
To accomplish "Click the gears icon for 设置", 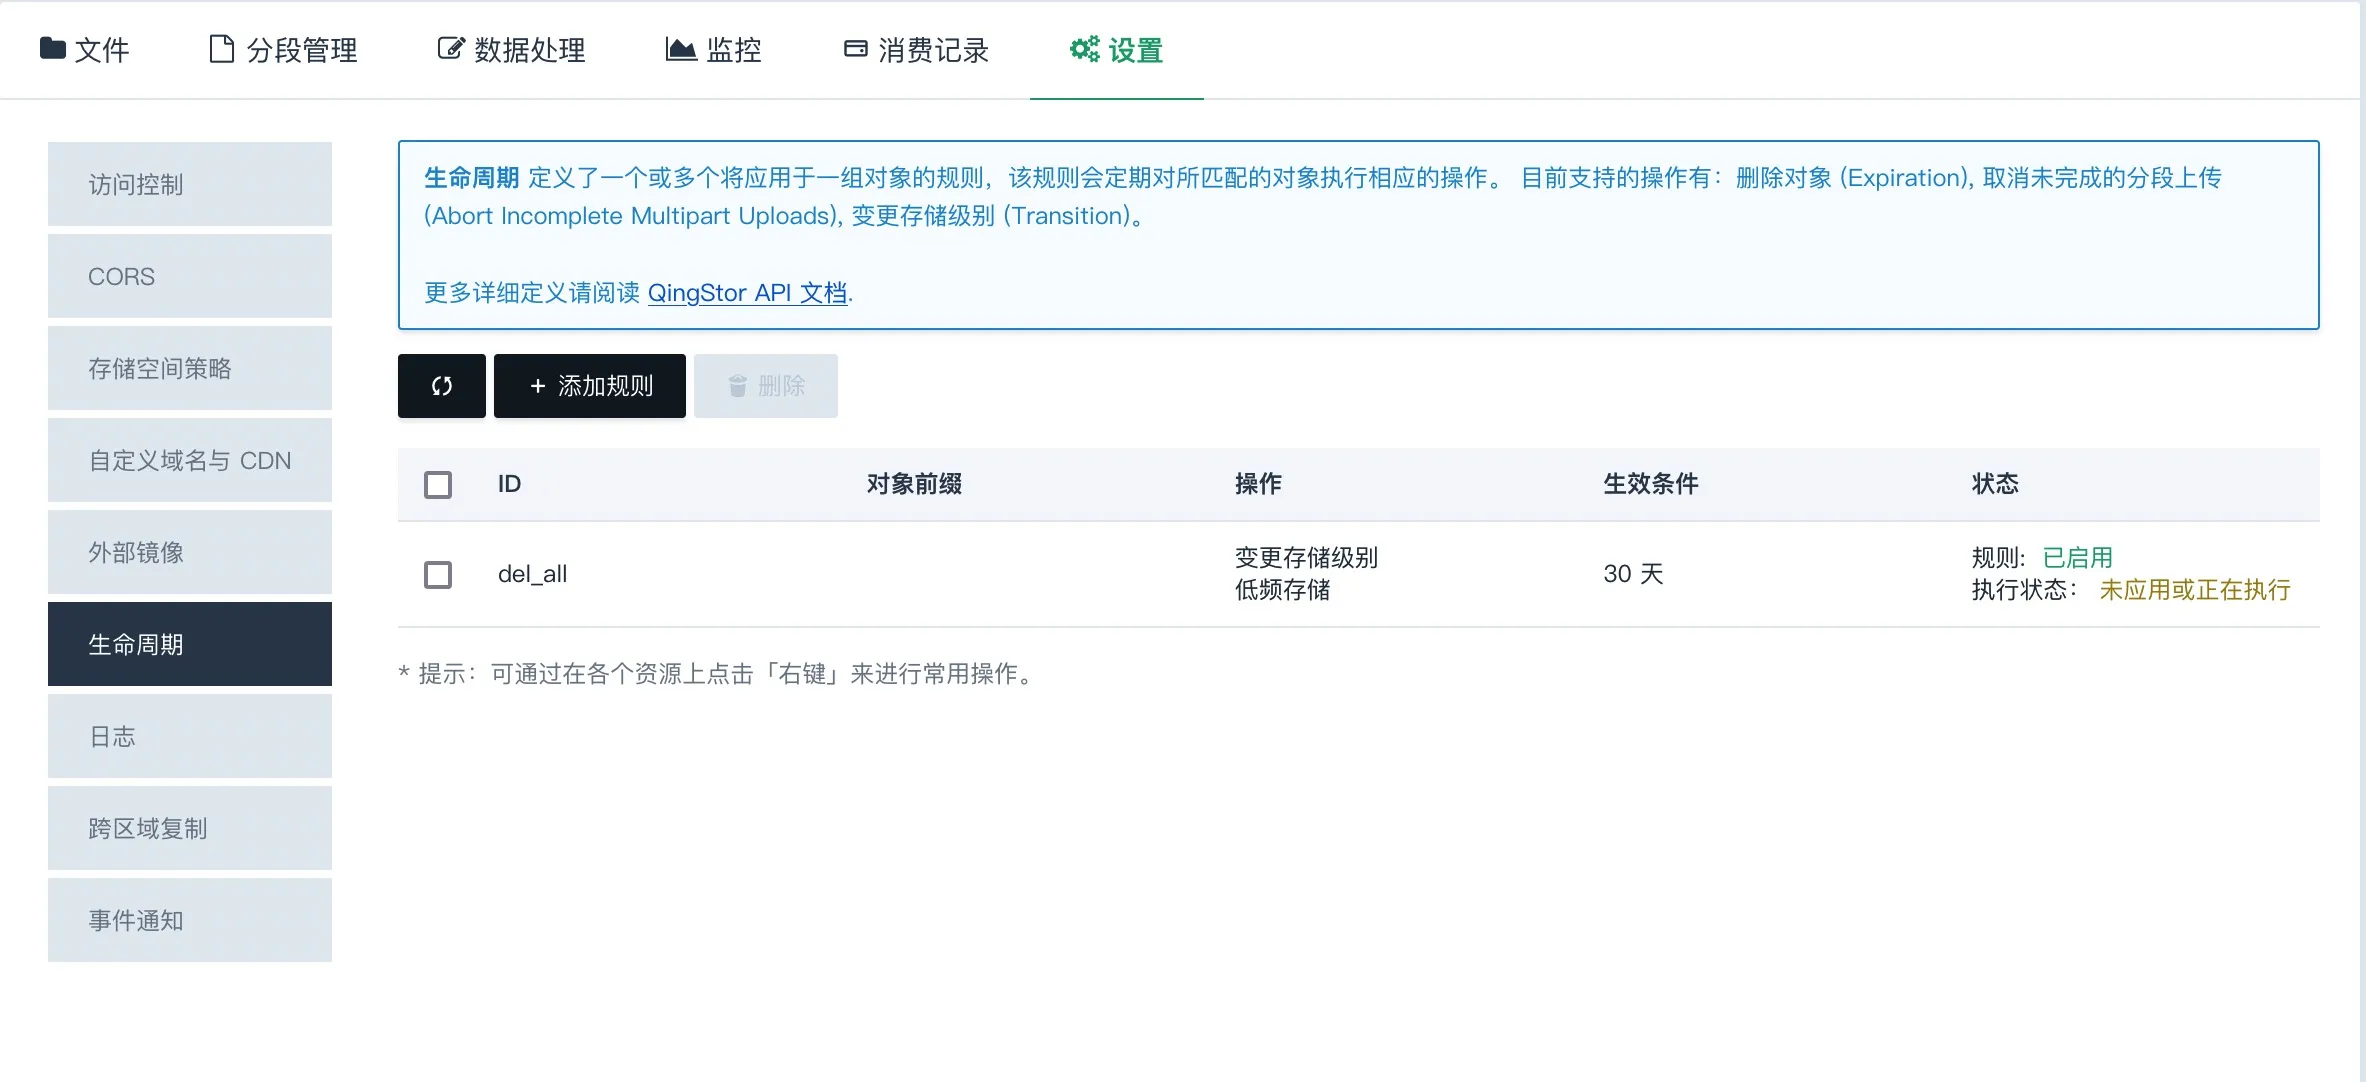I will (1084, 48).
